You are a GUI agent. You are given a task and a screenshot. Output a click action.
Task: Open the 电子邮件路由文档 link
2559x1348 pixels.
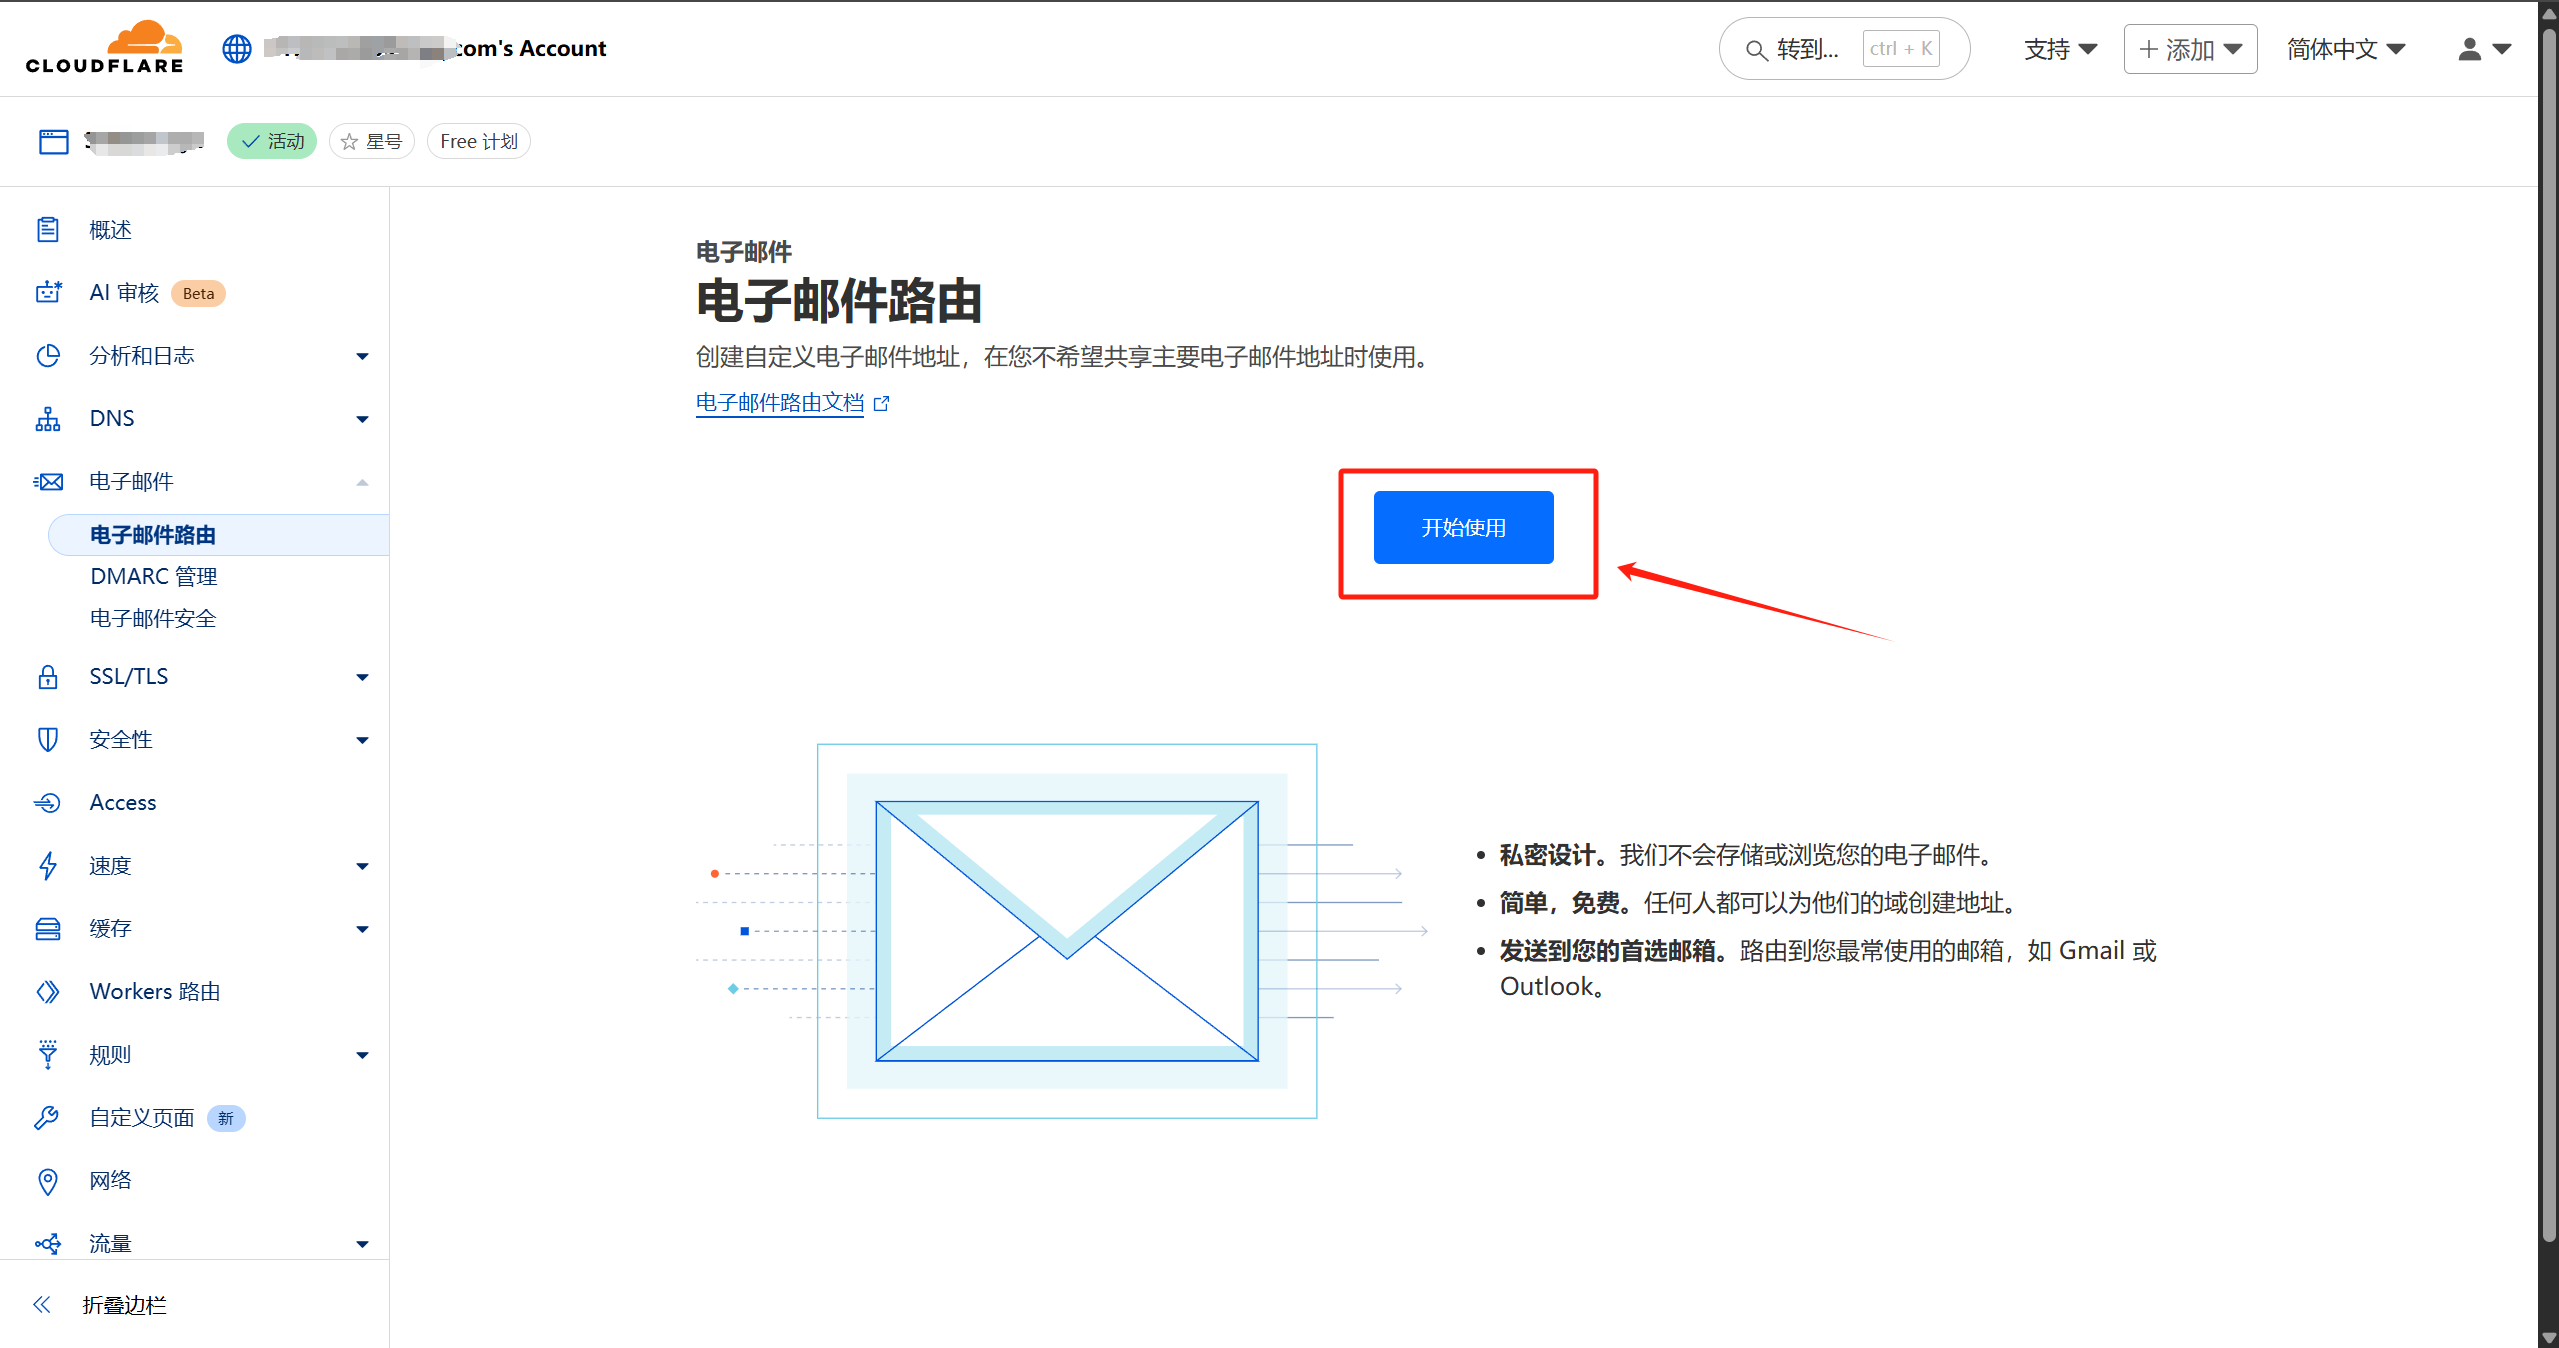[780, 403]
